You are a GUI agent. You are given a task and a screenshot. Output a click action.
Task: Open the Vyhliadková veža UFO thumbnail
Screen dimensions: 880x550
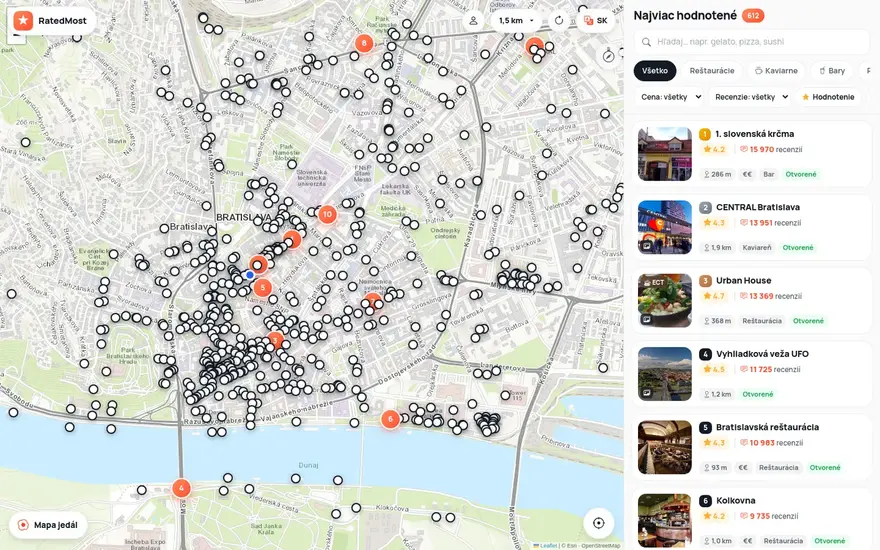[x=664, y=374]
